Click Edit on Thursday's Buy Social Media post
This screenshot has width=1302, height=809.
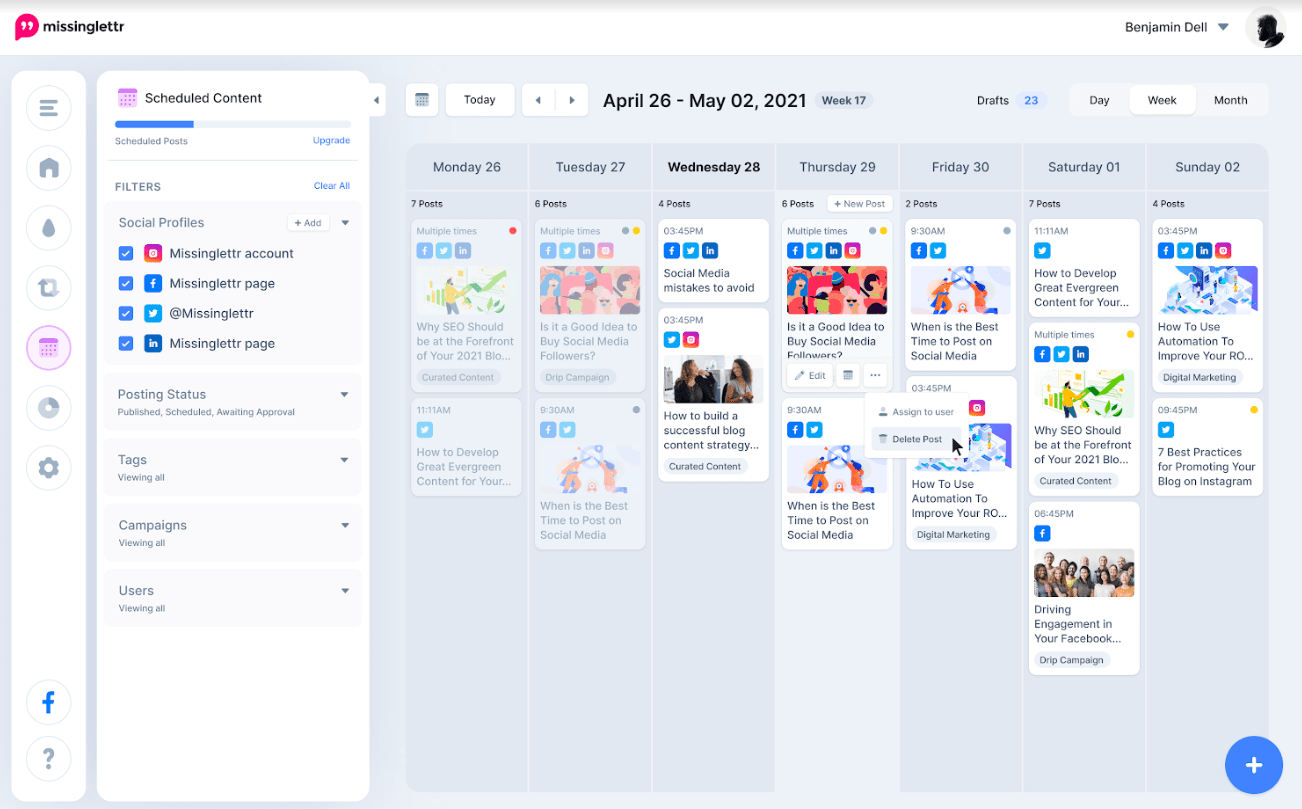pos(810,375)
